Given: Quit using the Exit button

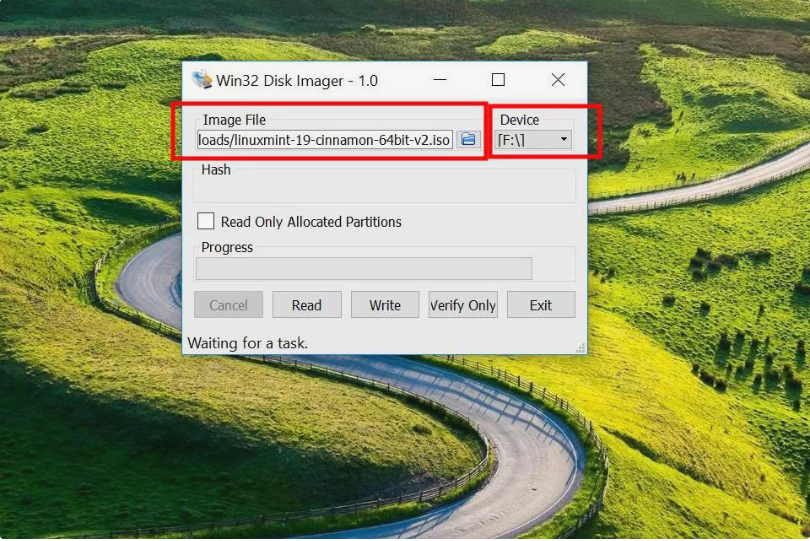Looking at the screenshot, I should click(541, 305).
